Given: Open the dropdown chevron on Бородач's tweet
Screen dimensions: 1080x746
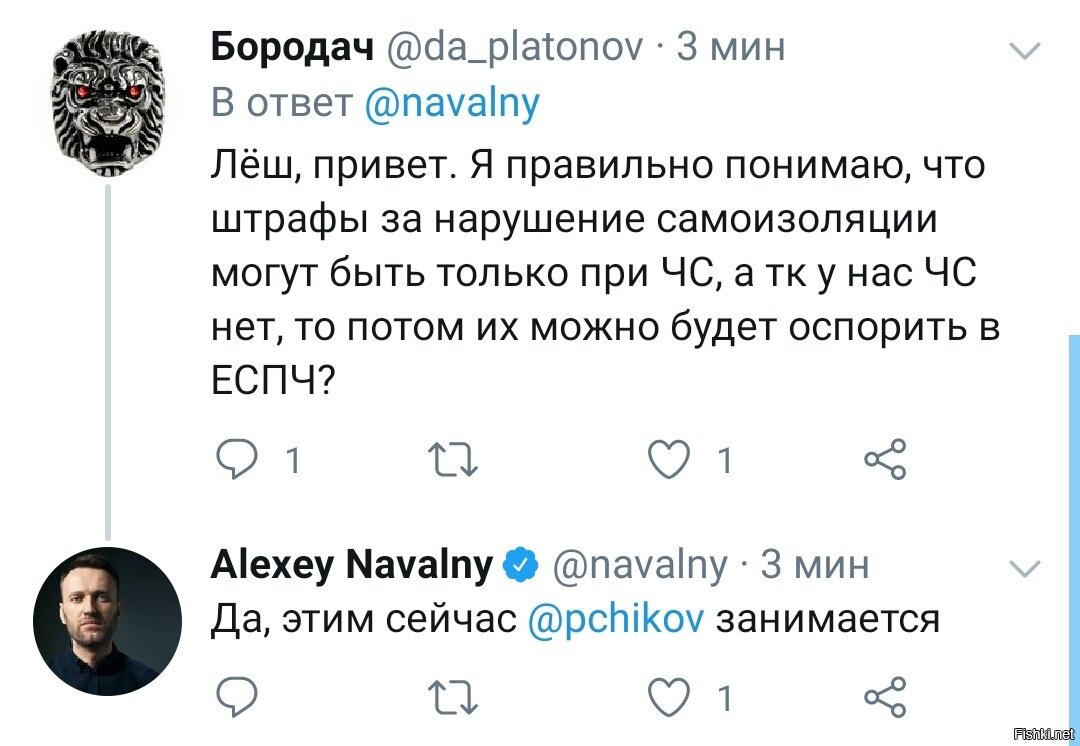Looking at the screenshot, I should point(1024,51).
